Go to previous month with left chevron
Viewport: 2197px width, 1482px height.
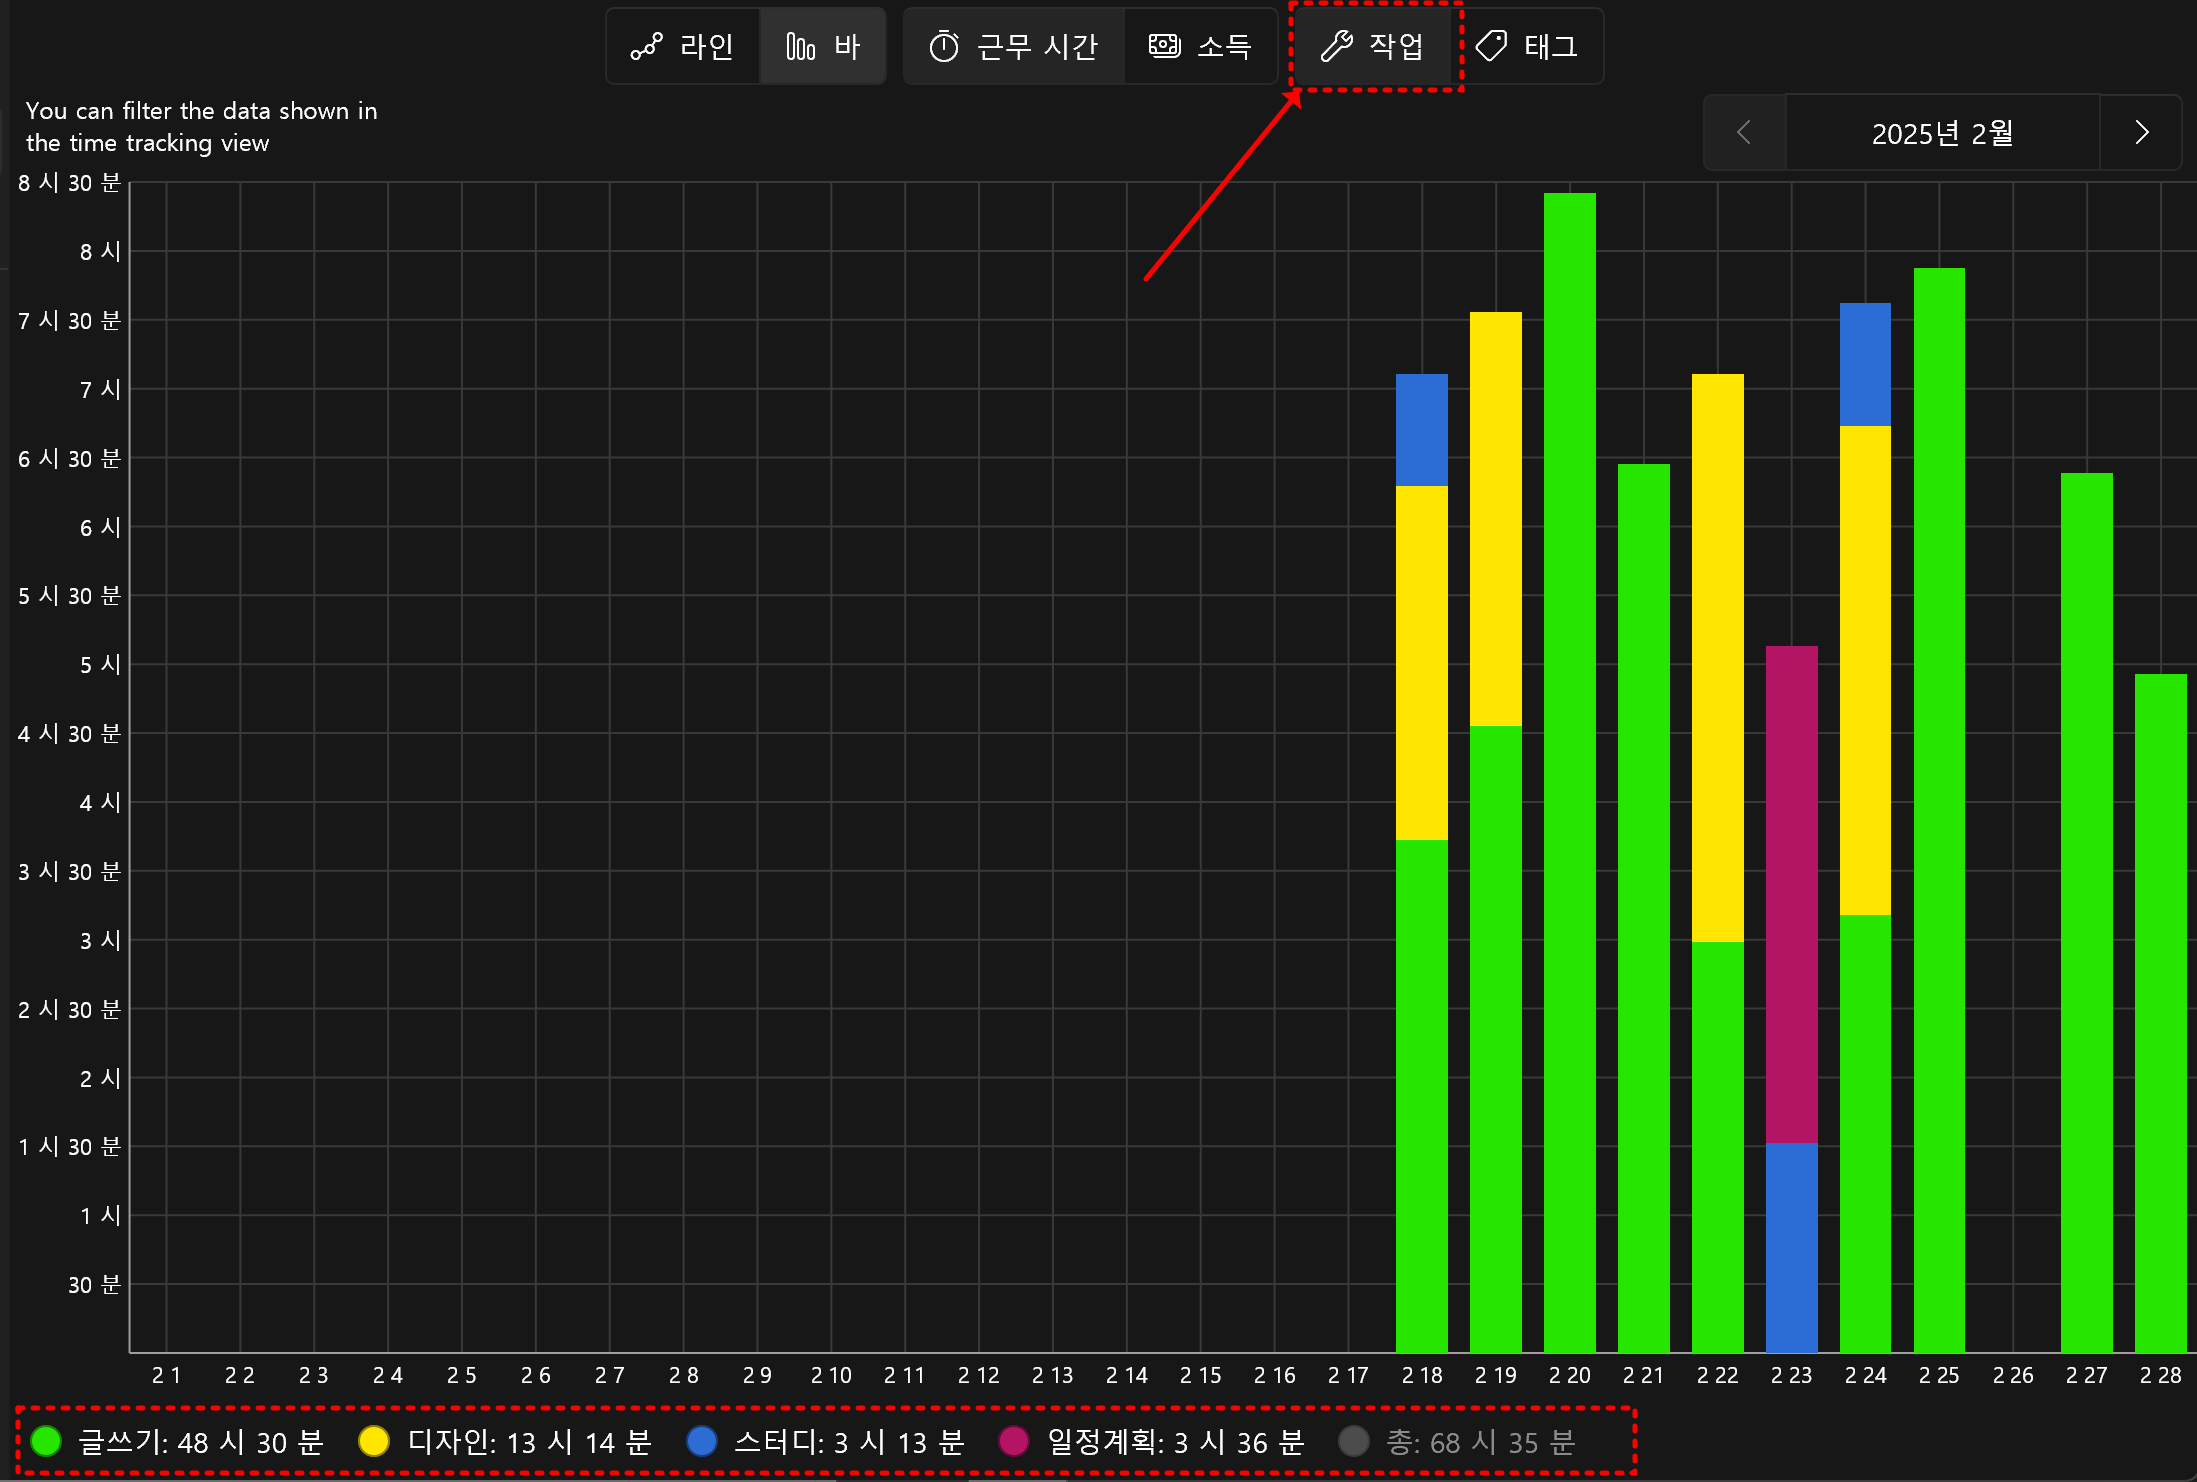[x=1744, y=133]
